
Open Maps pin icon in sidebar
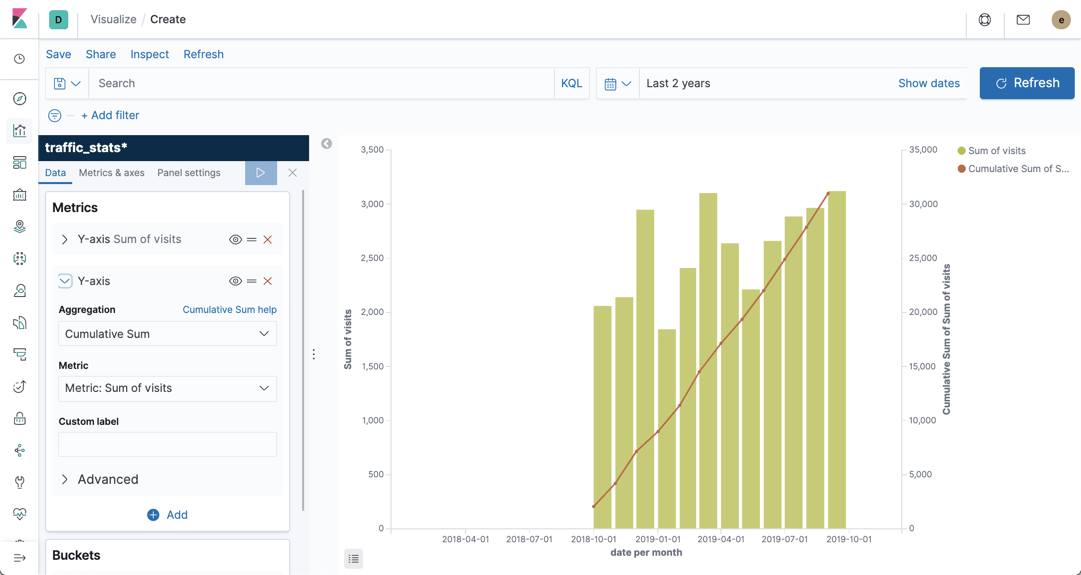(x=19, y=227)
